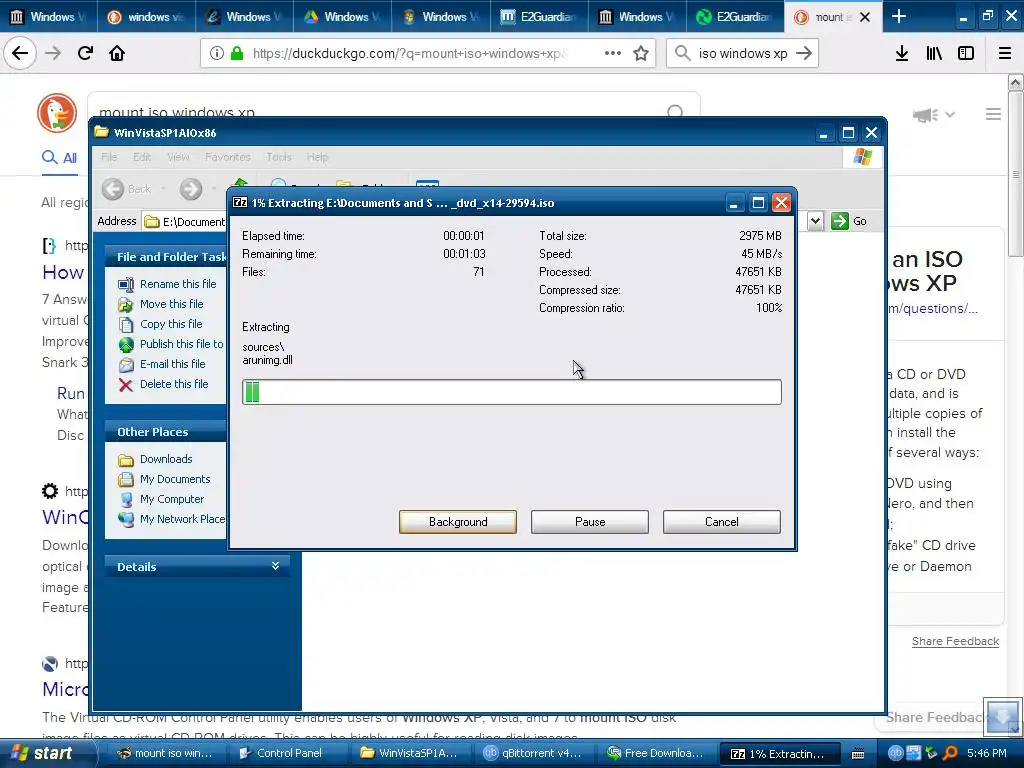Open the Firefox library
The height and width of the screenshot is (768, 1024).
(x=934, y=54)
